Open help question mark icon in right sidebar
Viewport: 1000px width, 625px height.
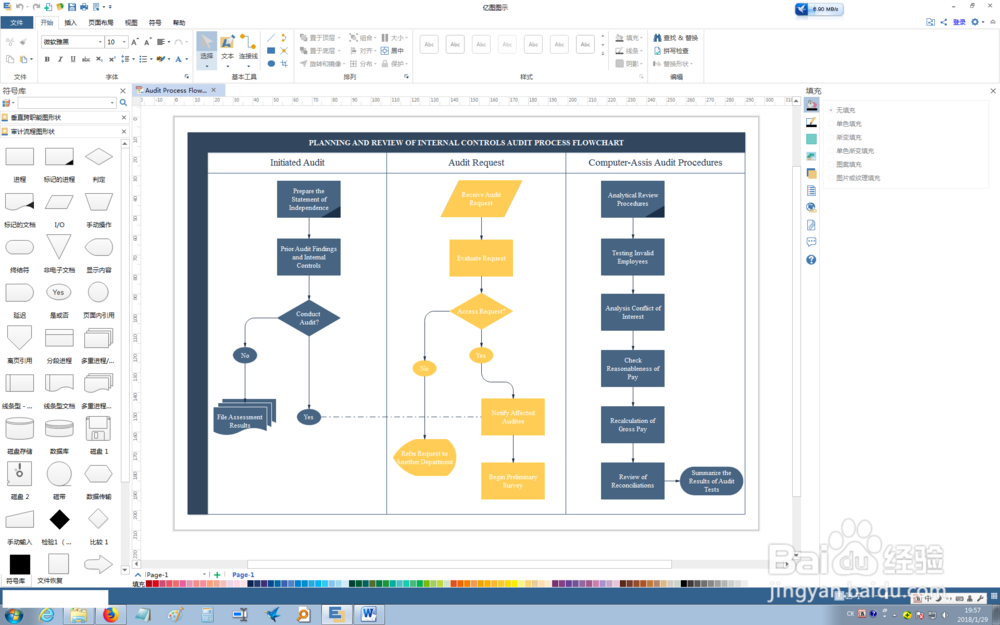click(811, 260)
